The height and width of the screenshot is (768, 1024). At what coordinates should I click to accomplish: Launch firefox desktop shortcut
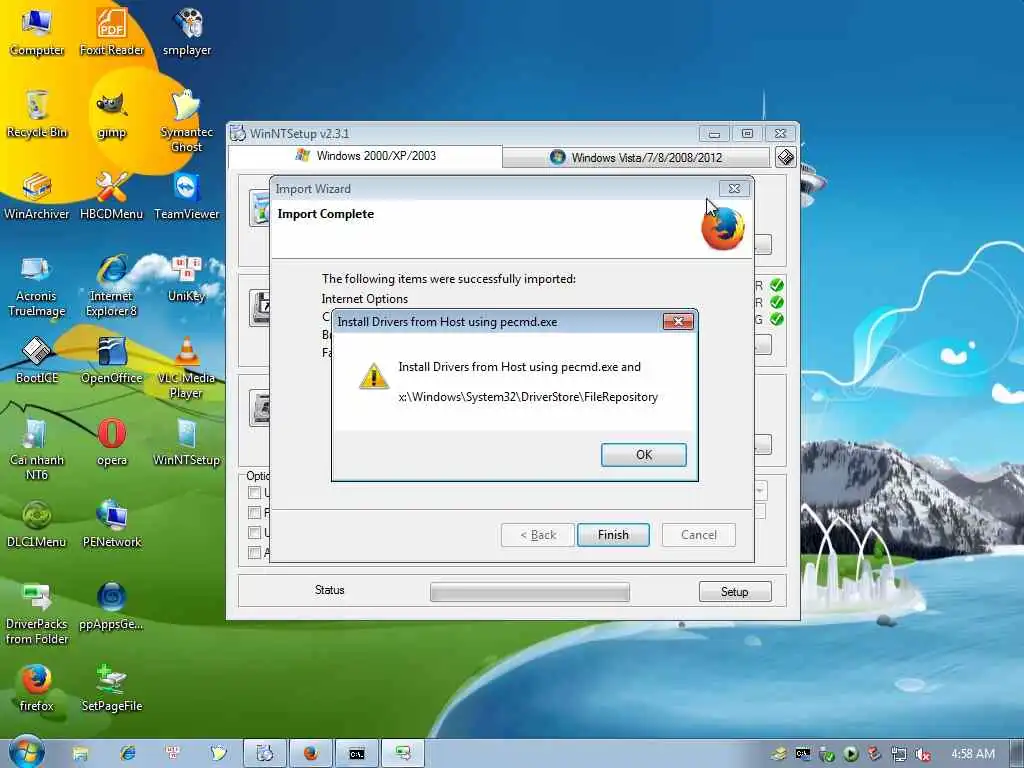pos(37,688)
